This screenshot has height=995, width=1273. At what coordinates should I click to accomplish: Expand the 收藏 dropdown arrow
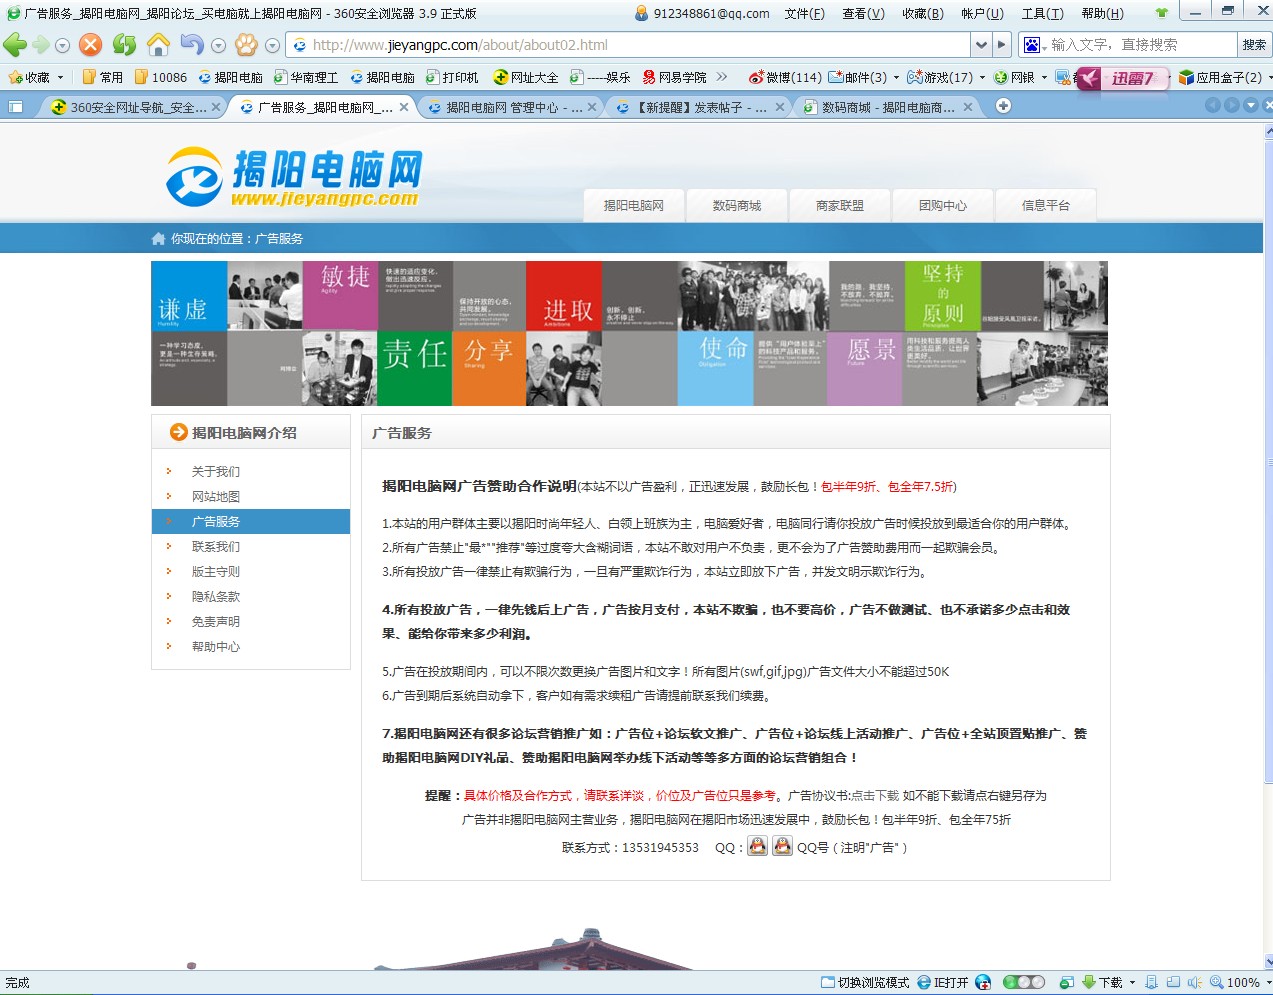pyautogui.click(x=60, y=77)
